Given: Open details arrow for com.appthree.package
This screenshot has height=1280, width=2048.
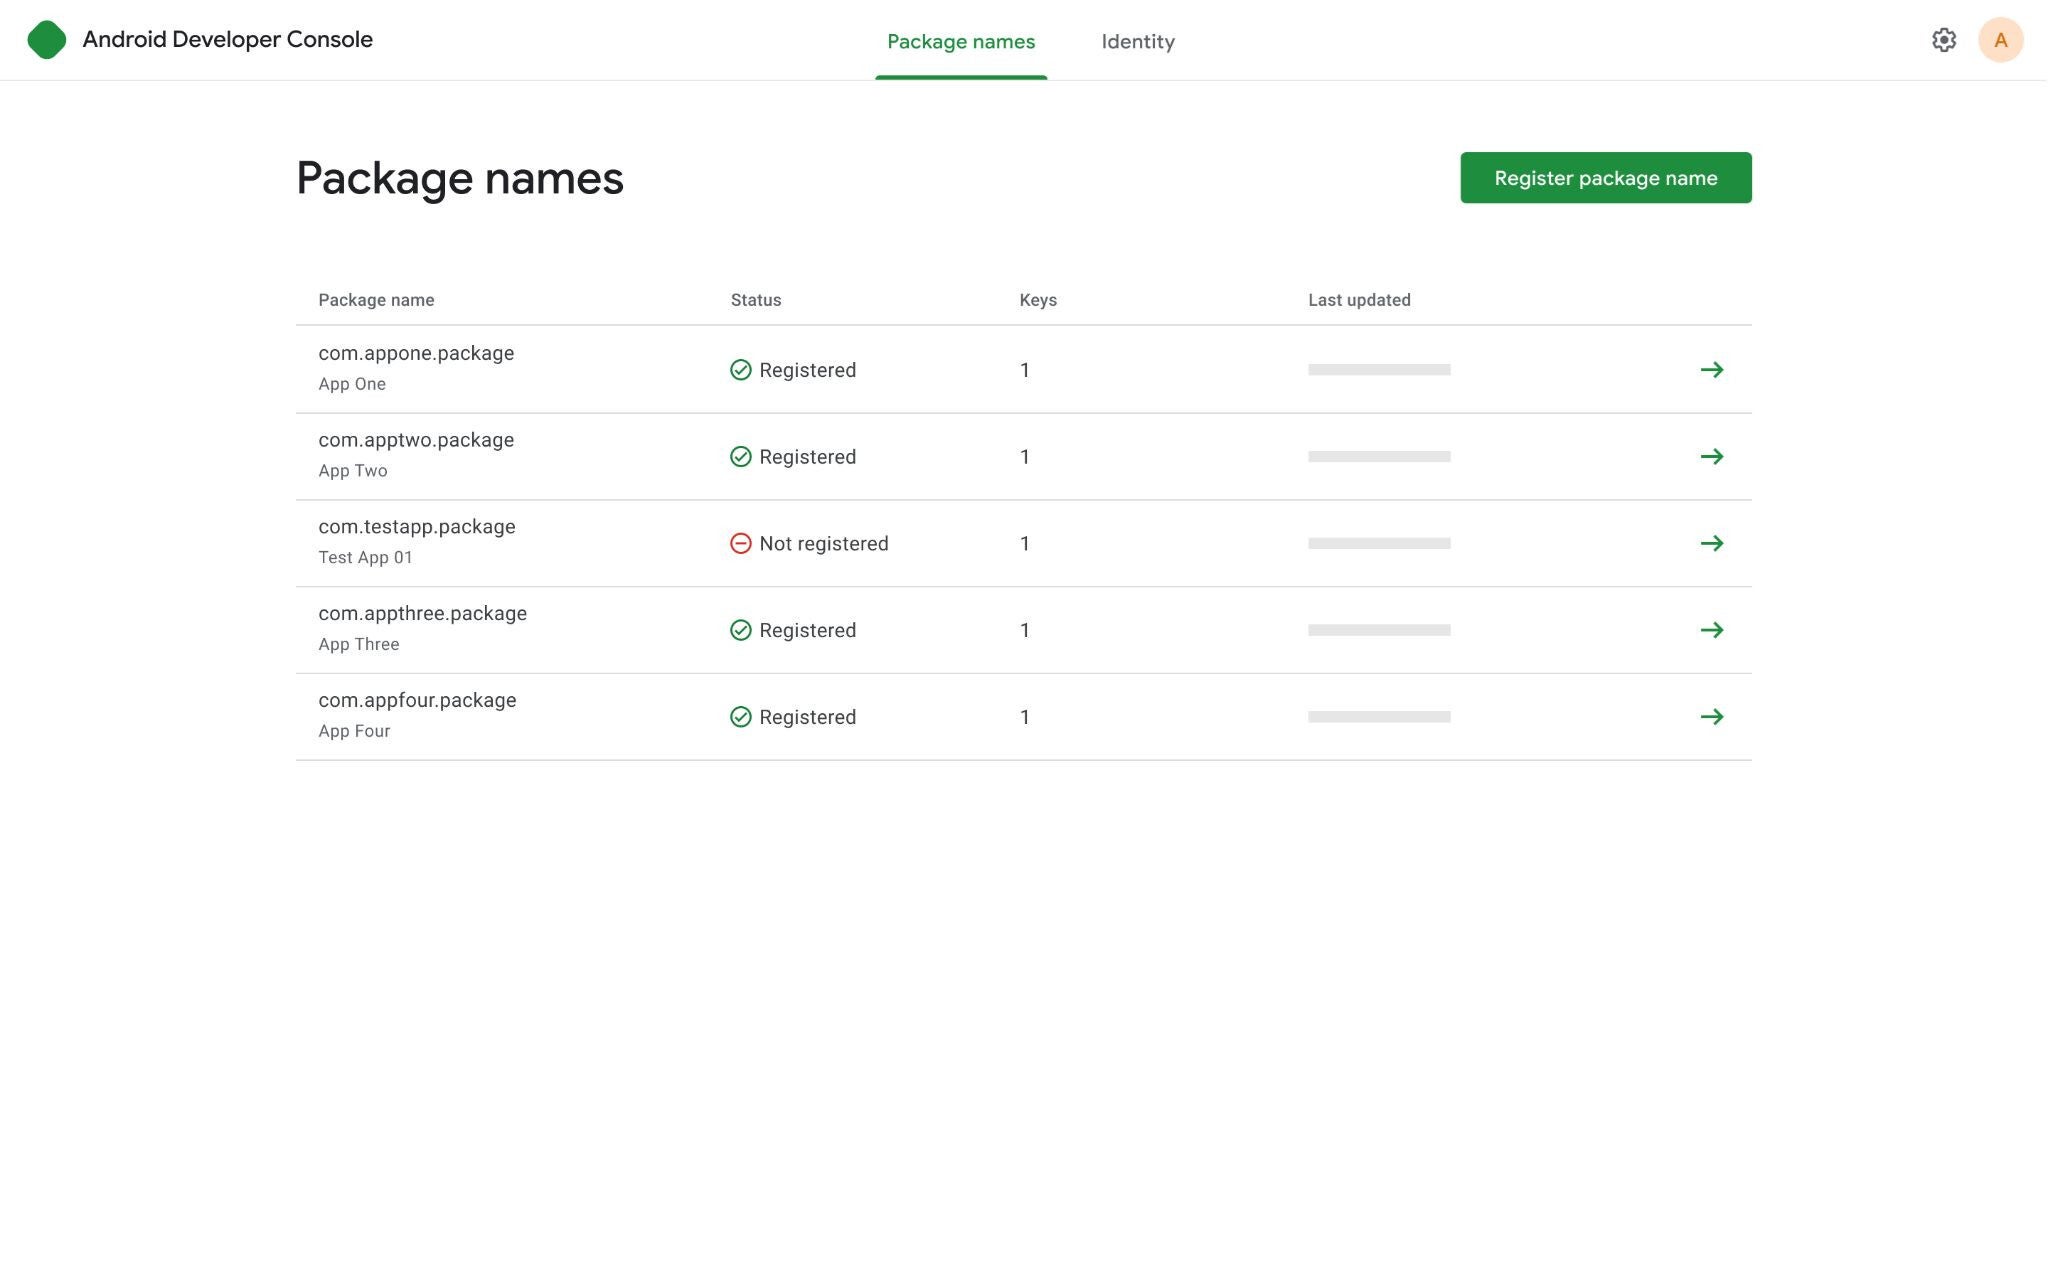Looking at the screenshot, I should pos(1712,629).
